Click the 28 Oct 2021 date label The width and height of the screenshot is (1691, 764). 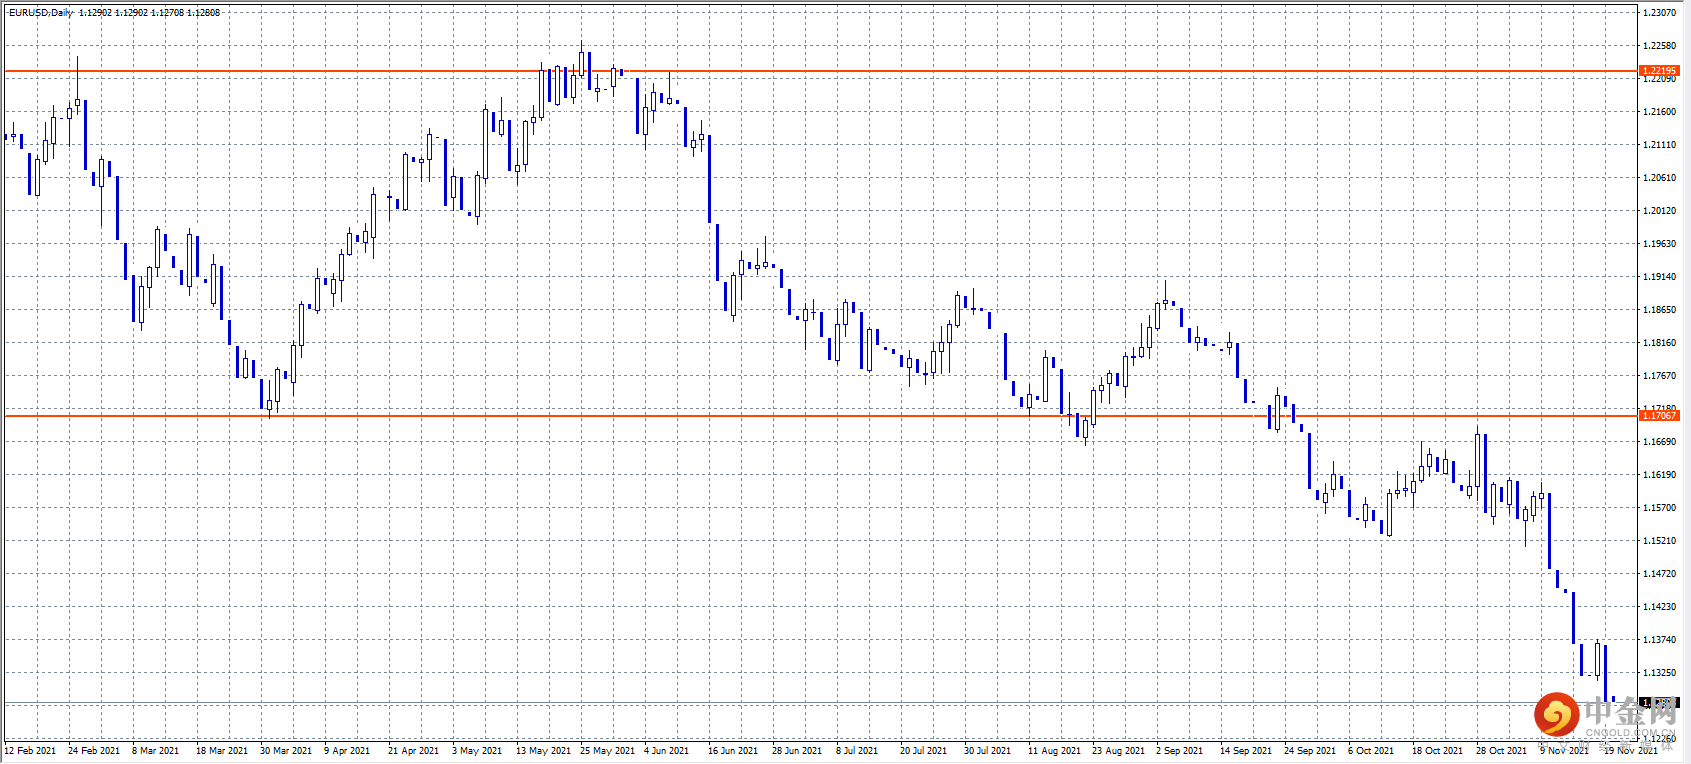tap(1501, 751)
